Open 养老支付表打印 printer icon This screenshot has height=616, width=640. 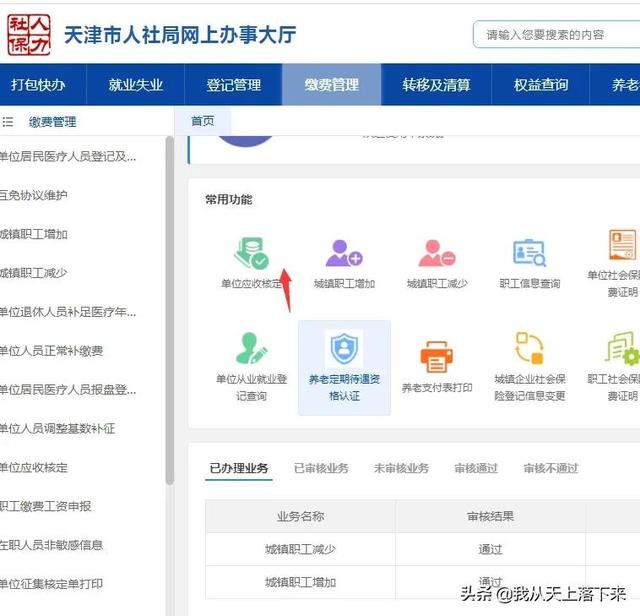[437, 357]
